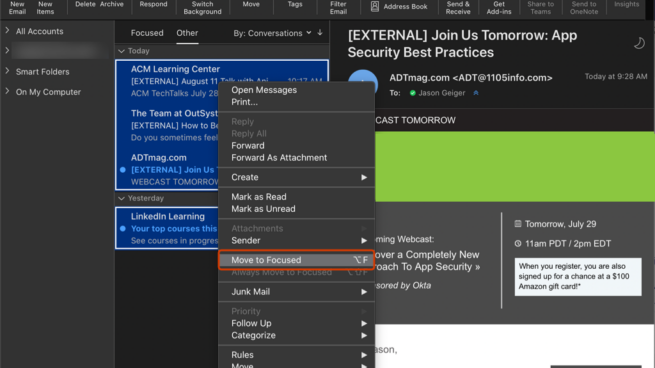
Task: Expand the All Accounts folder tree
Action: 7,30
